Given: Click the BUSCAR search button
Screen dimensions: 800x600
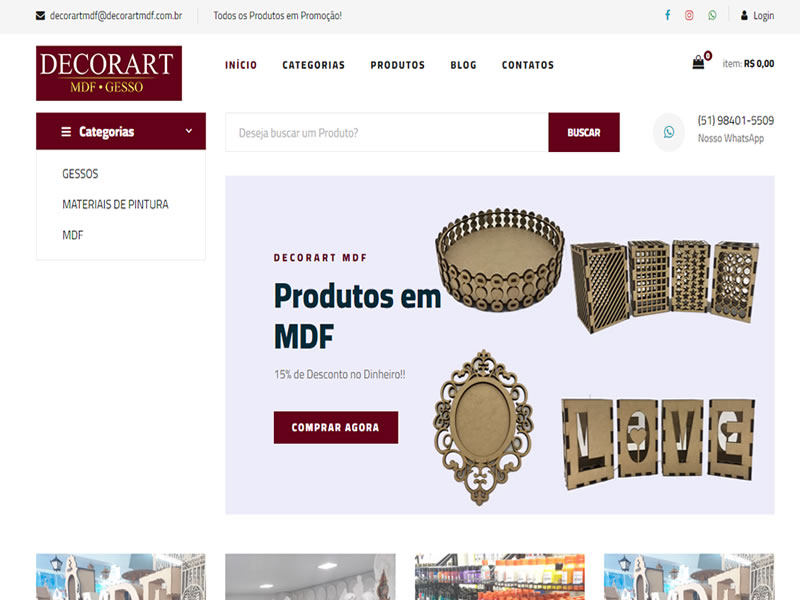Looking at the screenshot, I should click(x=584, y=132).
